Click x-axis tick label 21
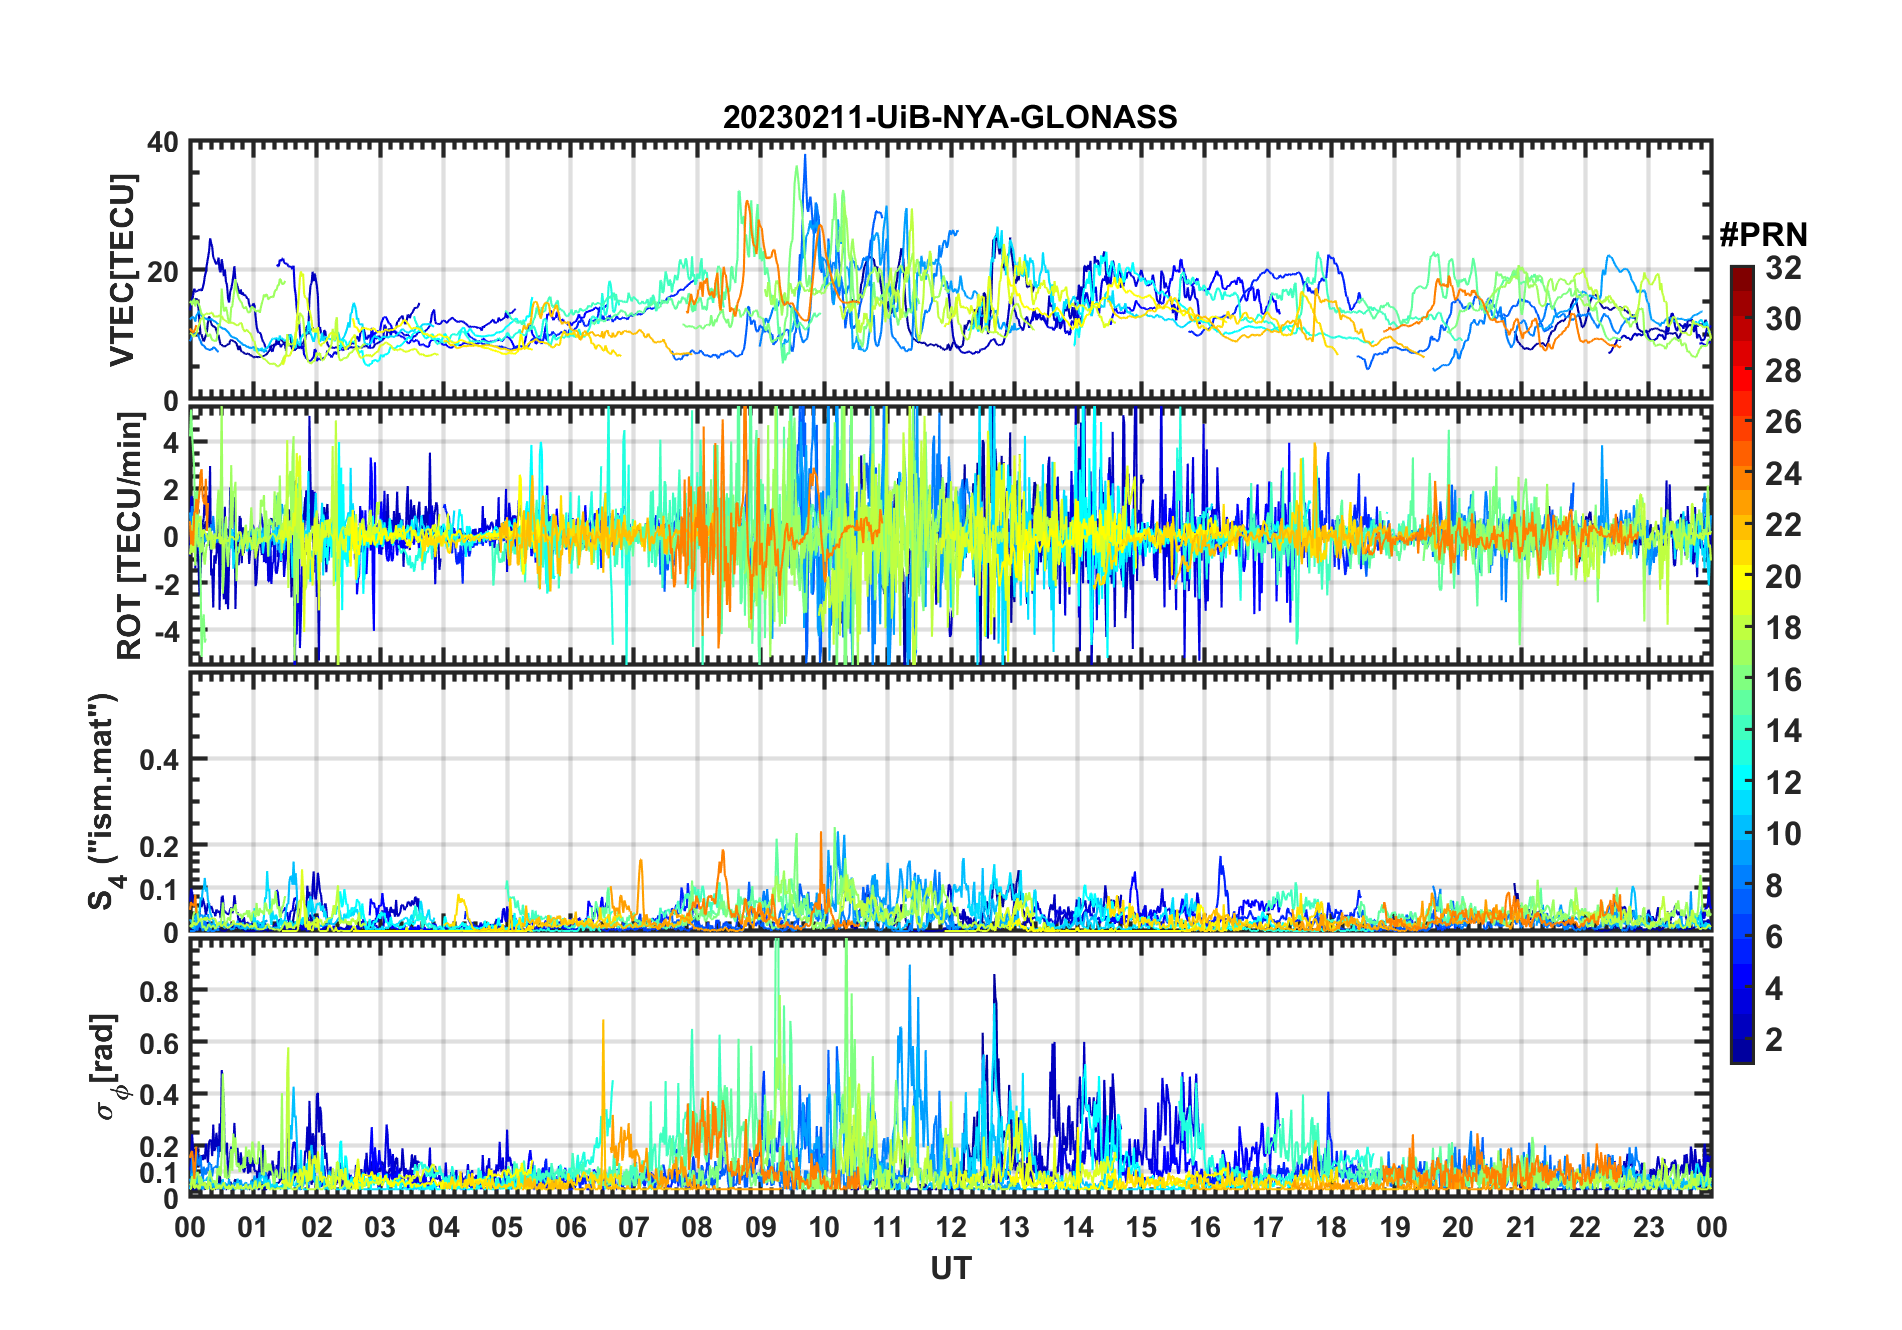Viewport: 1902px width, 1330px height. click(1521, 1227)
